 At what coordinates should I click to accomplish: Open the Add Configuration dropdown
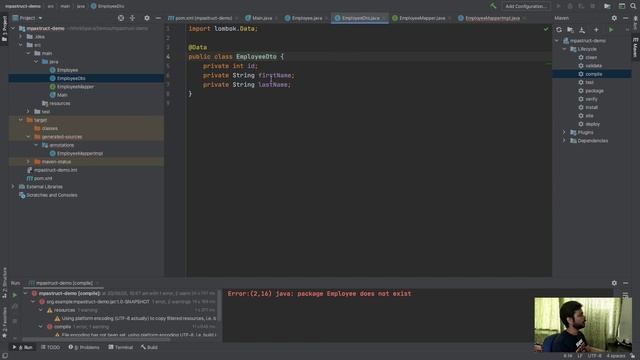point(526,6)
